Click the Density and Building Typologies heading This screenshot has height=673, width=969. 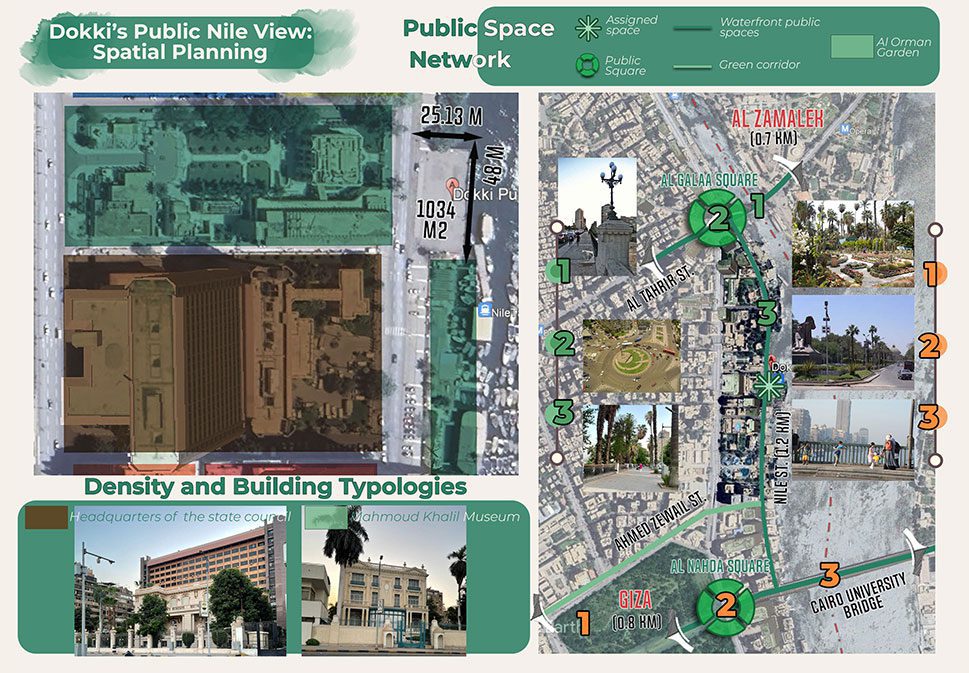tap(275, 487)
